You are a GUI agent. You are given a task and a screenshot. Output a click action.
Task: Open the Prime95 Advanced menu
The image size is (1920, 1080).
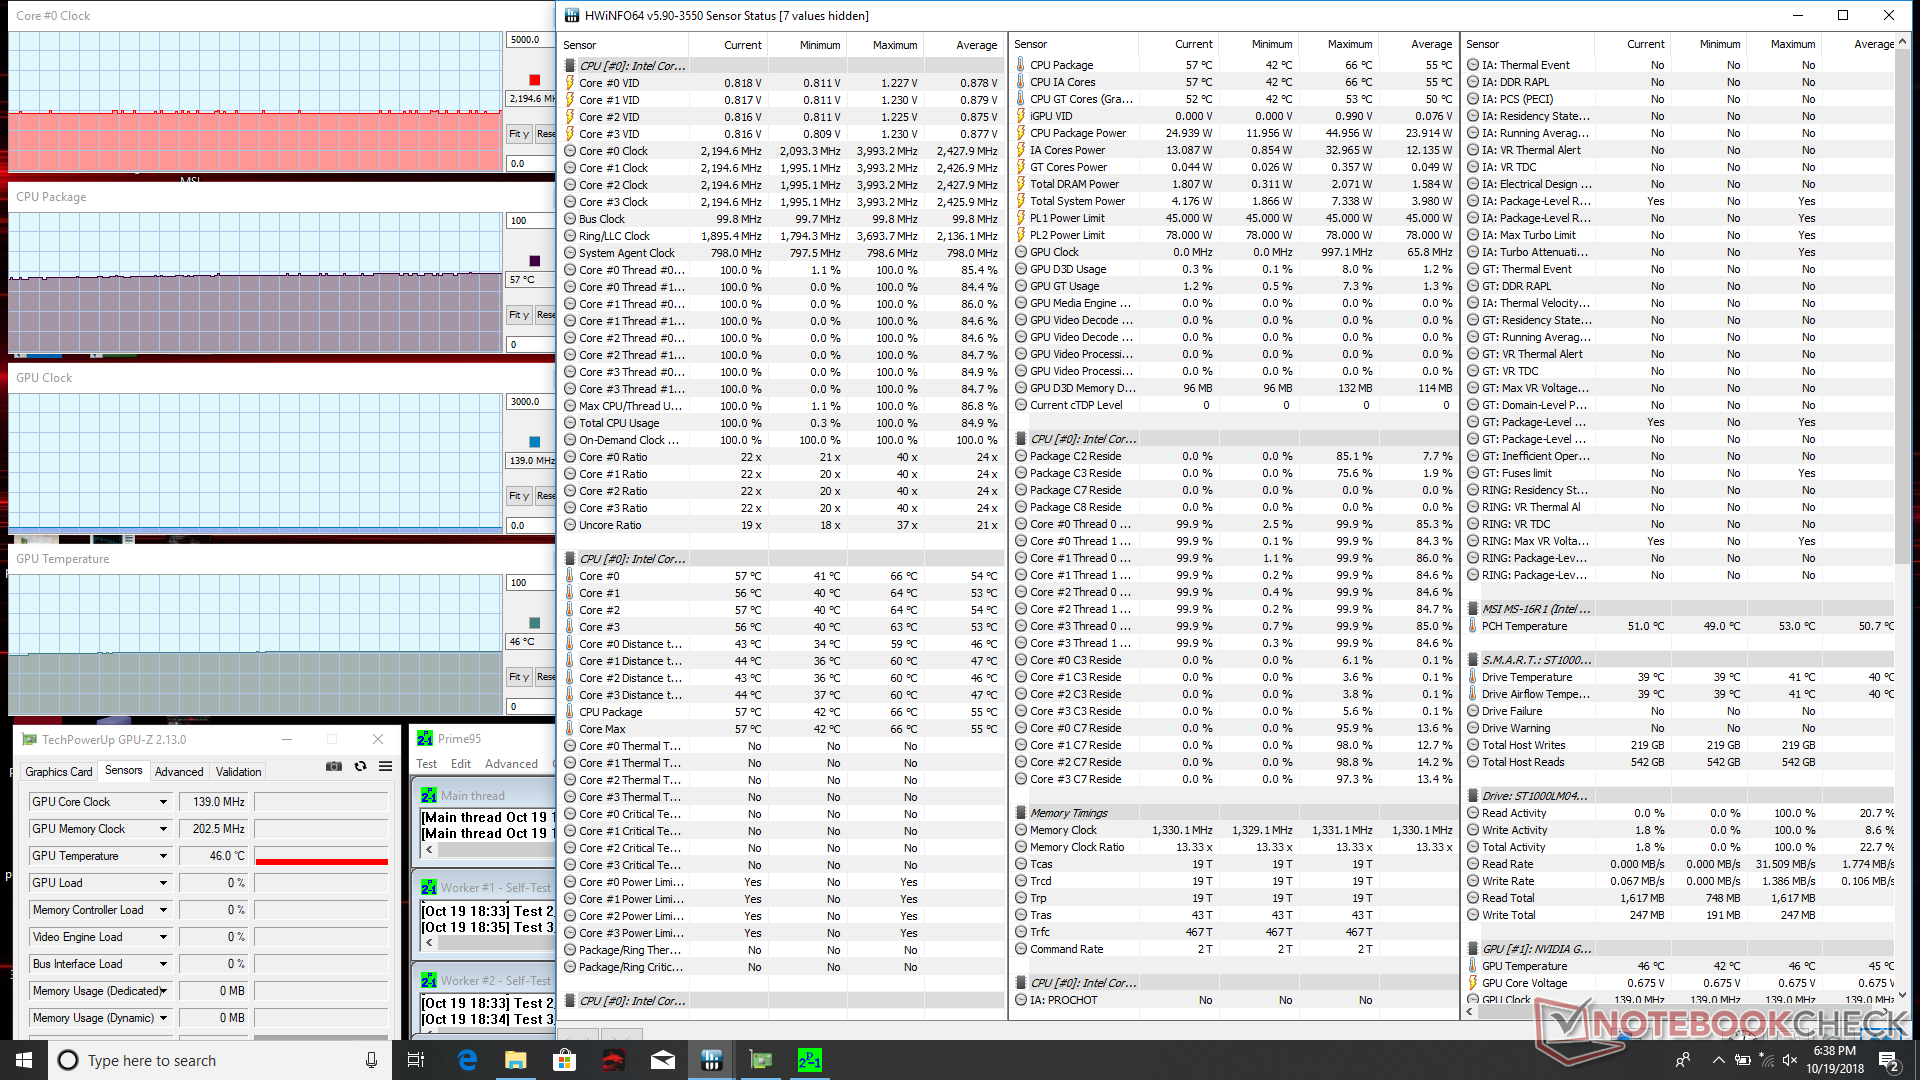point(511,764)
